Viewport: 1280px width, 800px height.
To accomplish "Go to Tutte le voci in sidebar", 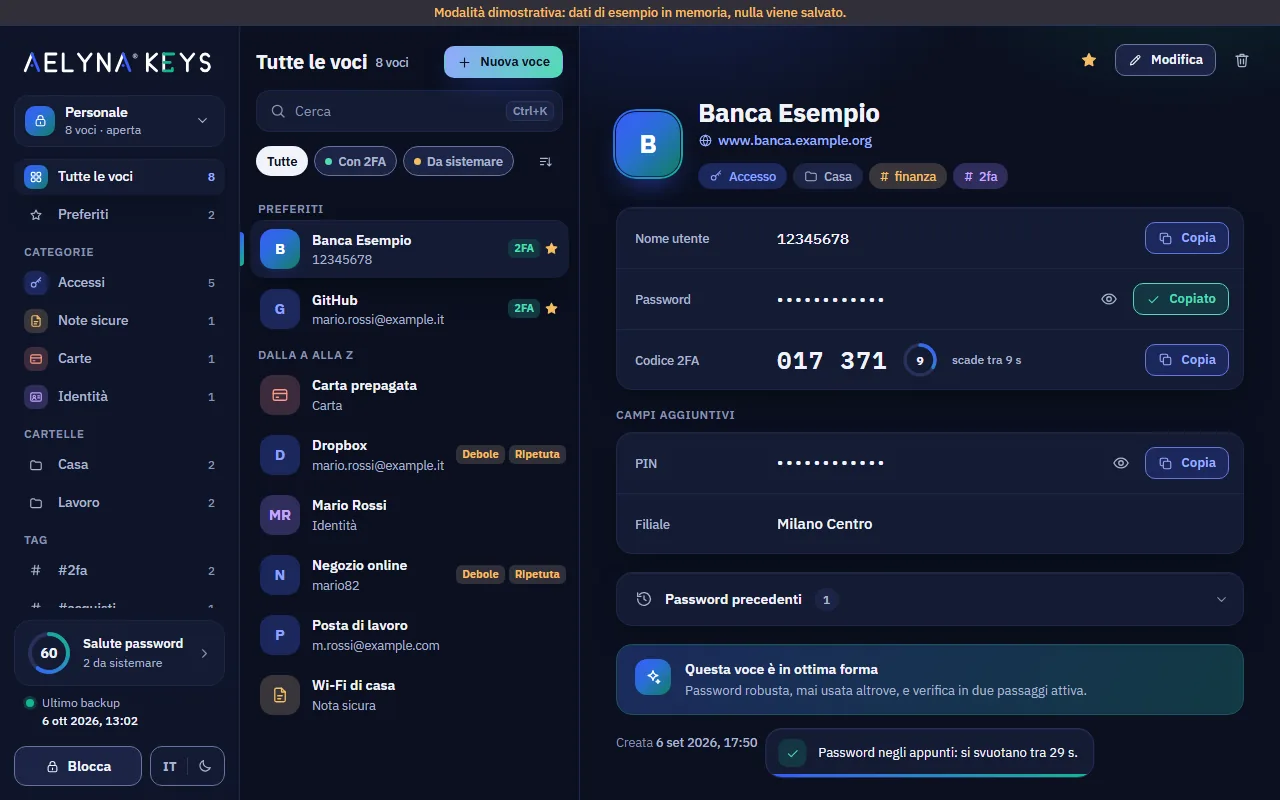I will point(120,177).
